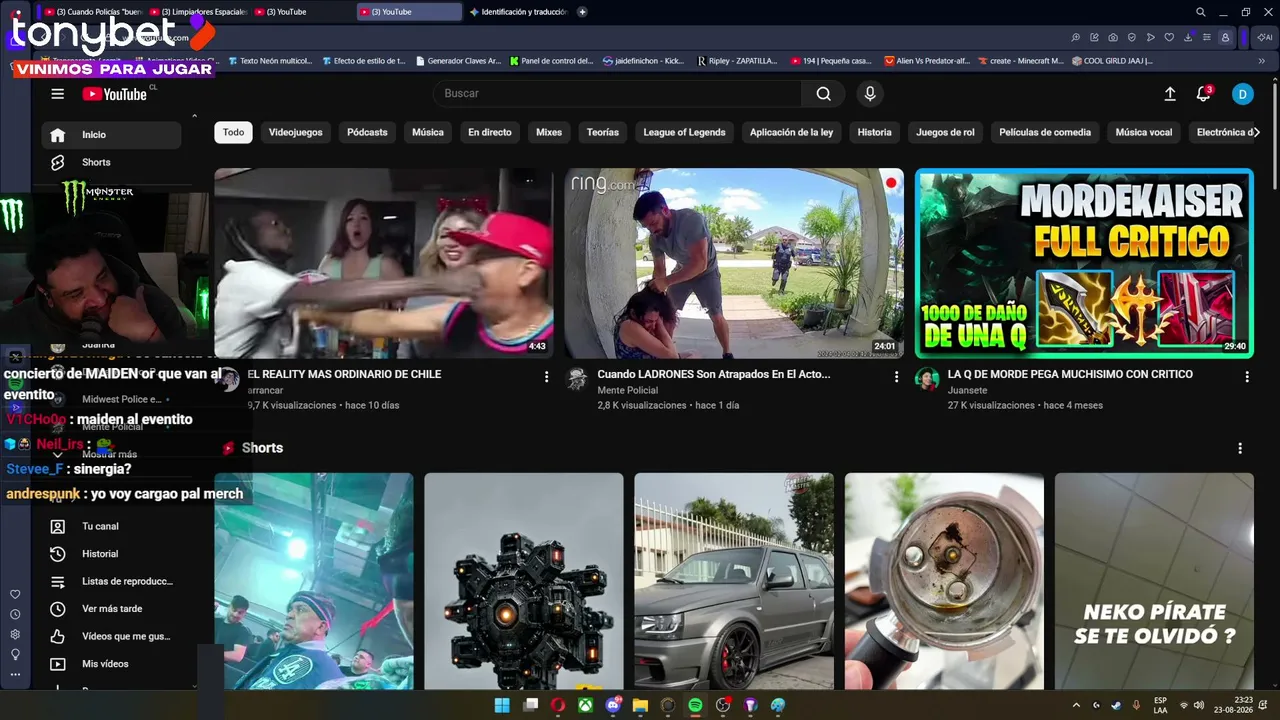This screenshot has height=720, width=1280.
Task: Select the Mixes filter chip
Action: [549, 132]
